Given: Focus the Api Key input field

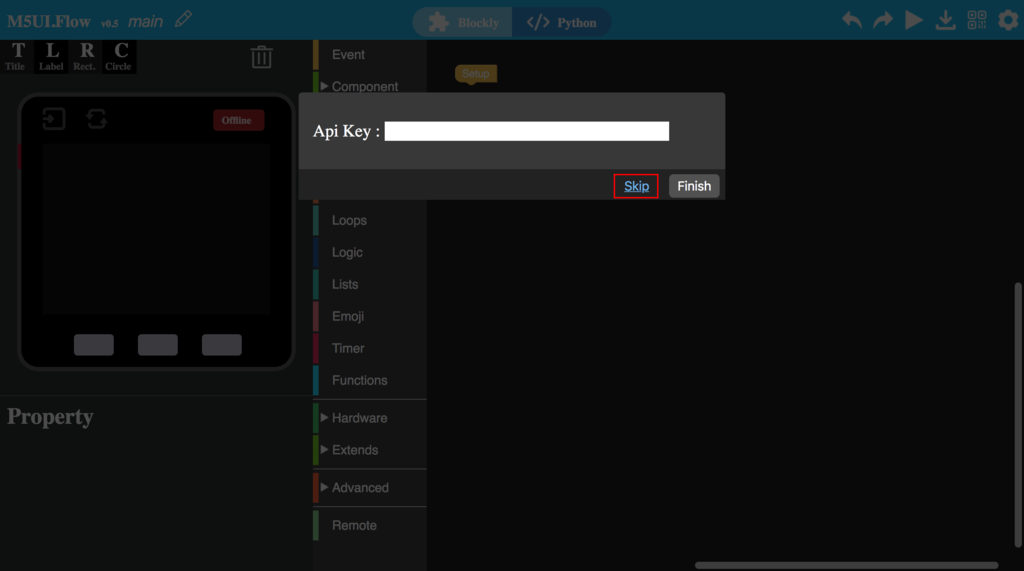Looking at the screenshot, I should point(526,131).
